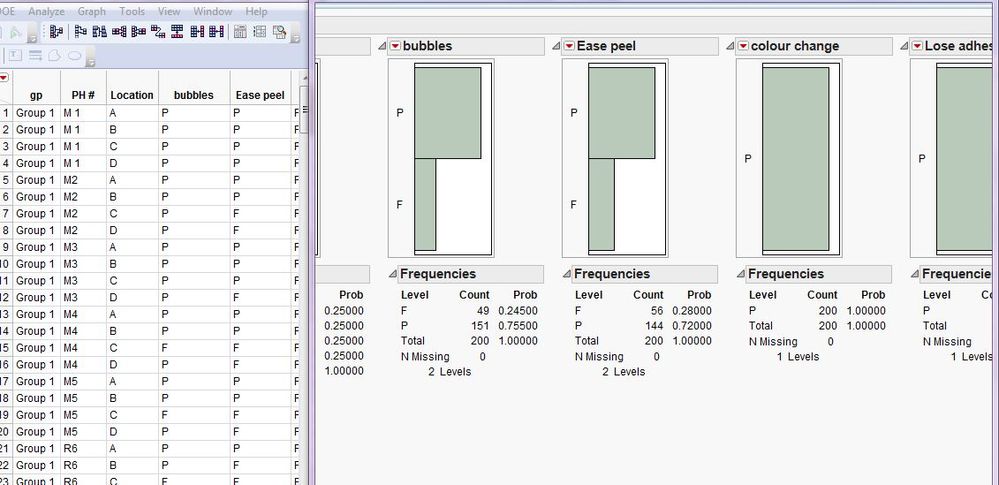Open the Help menu
The image size is (999, 485).
tap(256, 11)
